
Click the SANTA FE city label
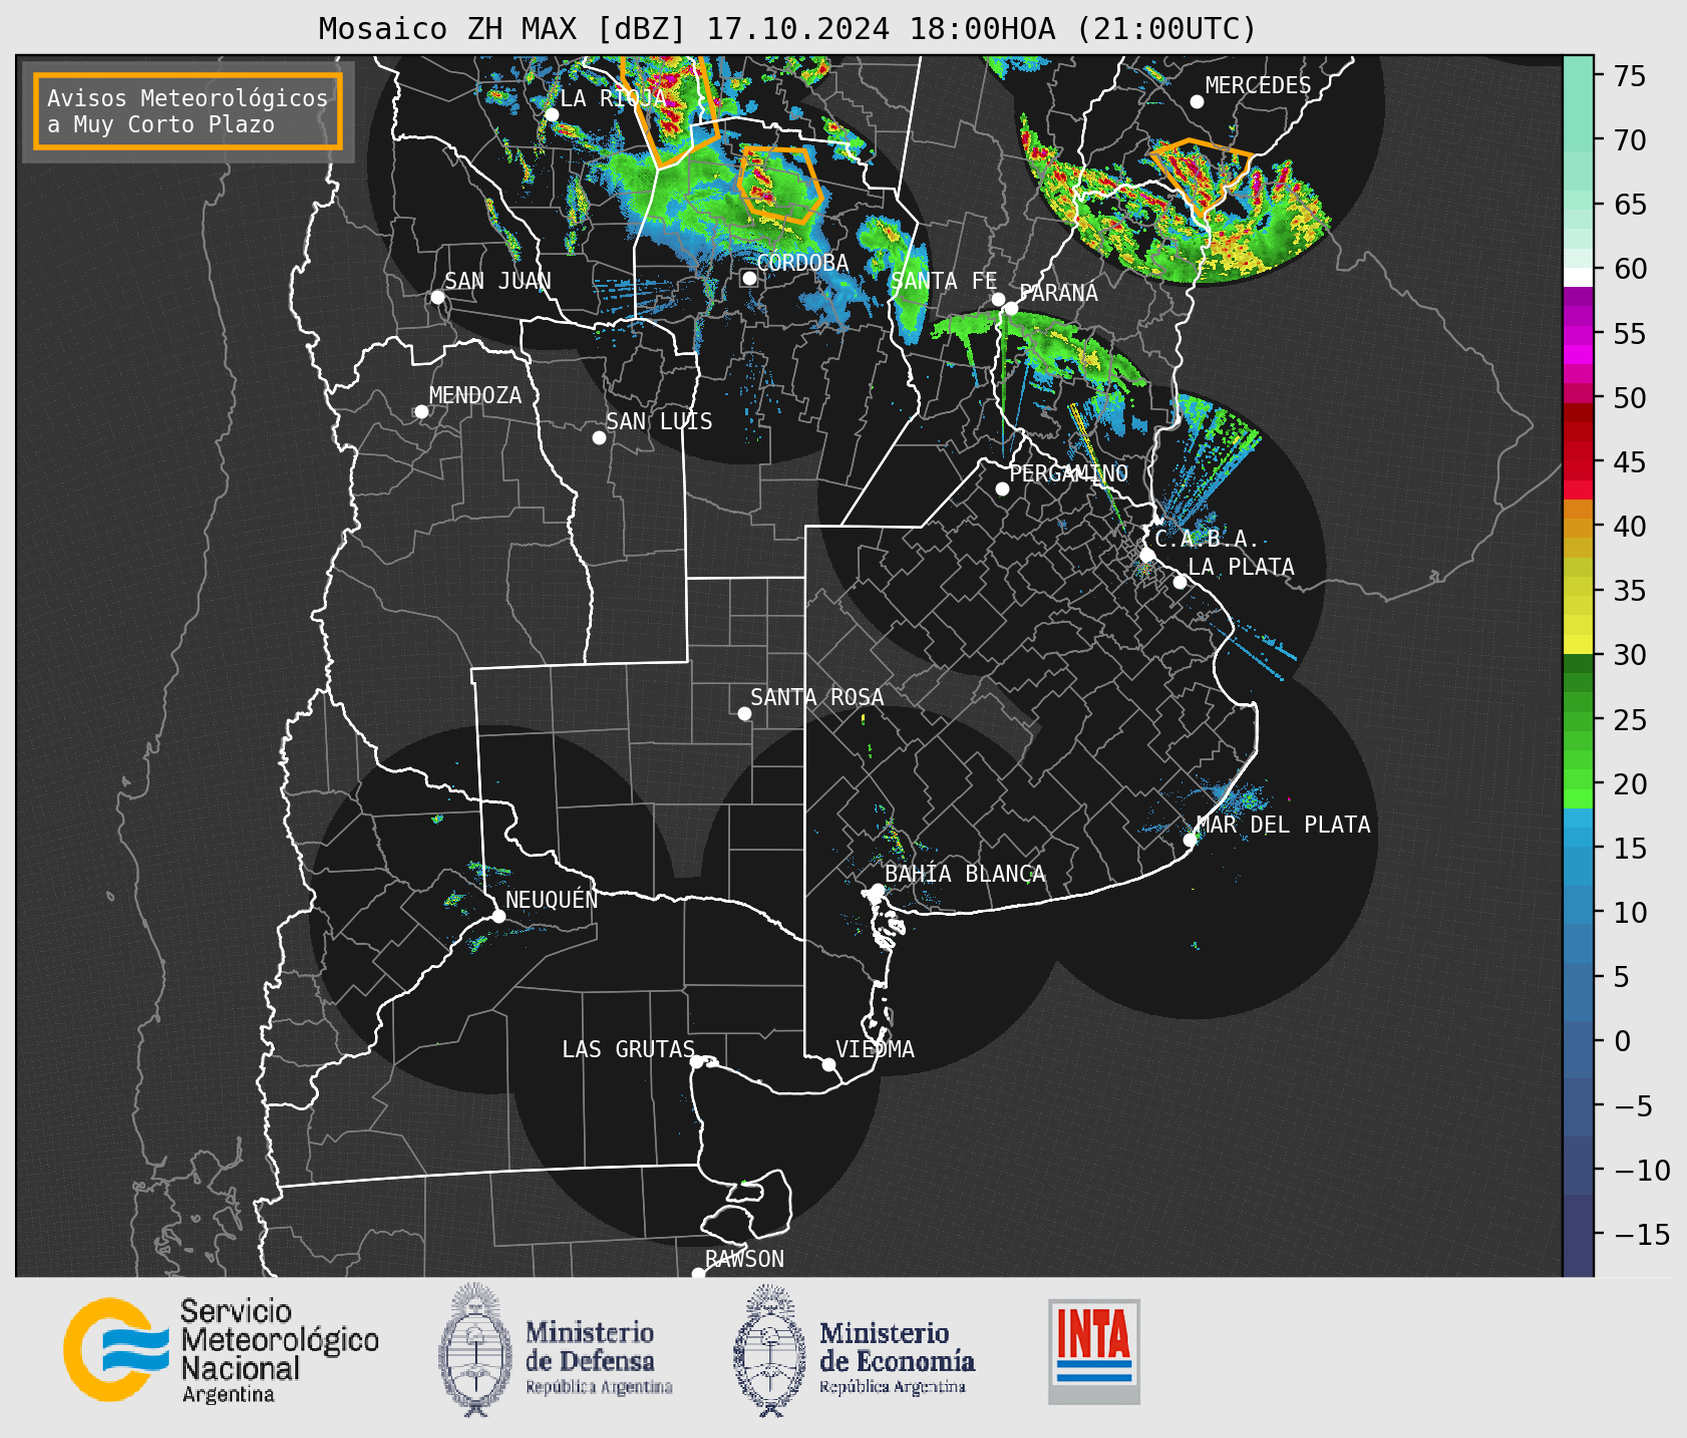(943, 281)
